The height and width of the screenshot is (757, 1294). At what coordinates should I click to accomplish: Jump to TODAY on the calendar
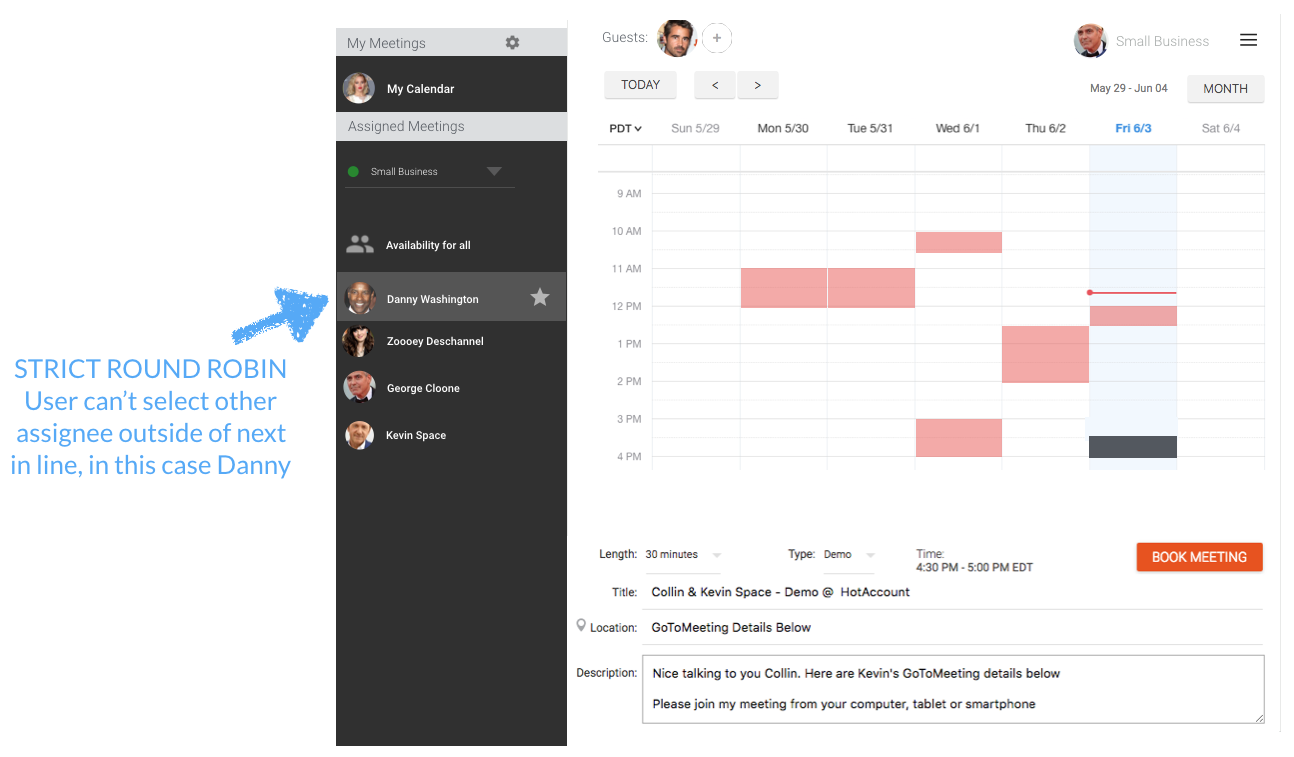click(640, 85)
